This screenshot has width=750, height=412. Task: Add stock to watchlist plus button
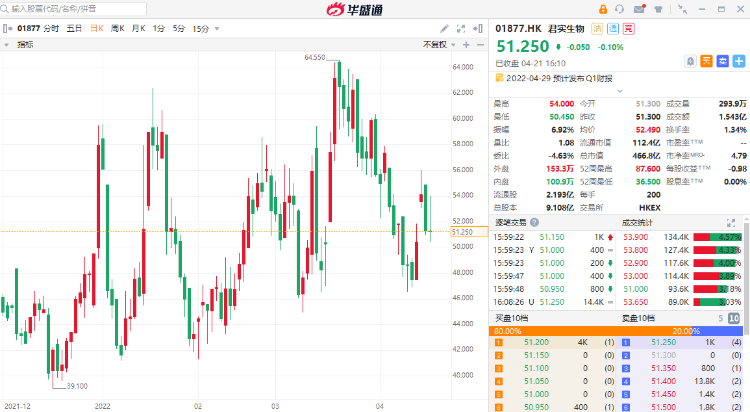(x=739, y=61)
